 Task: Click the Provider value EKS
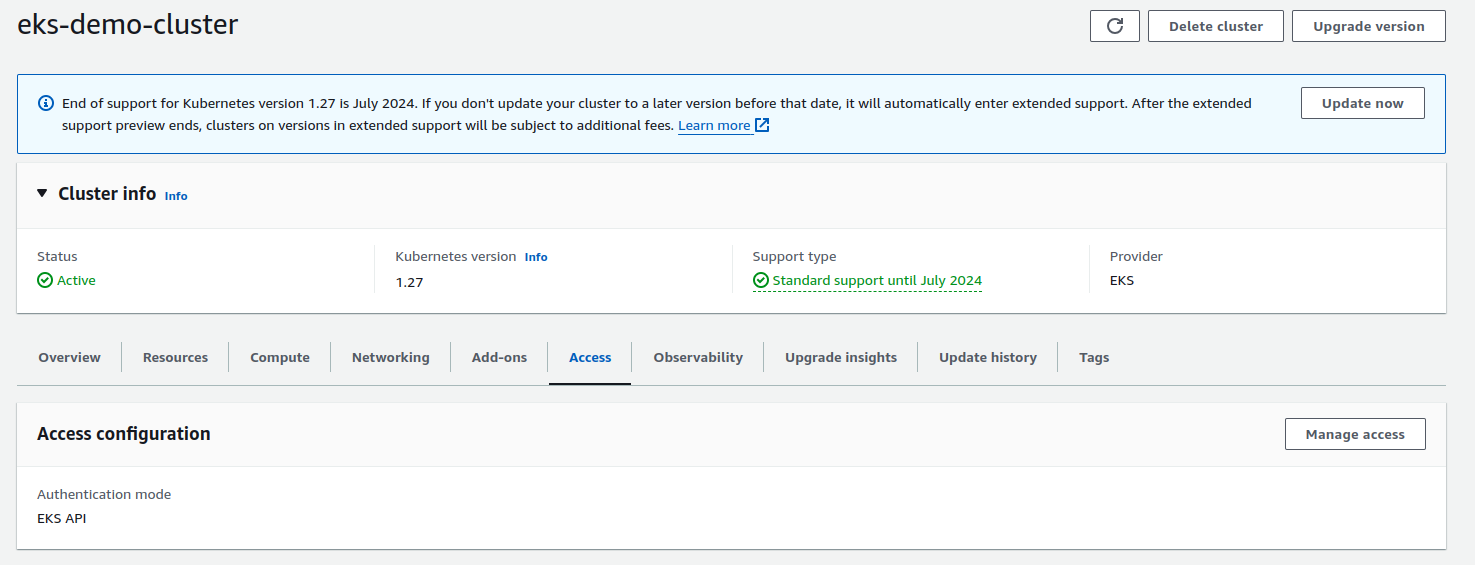click(x=1122, y=281)
